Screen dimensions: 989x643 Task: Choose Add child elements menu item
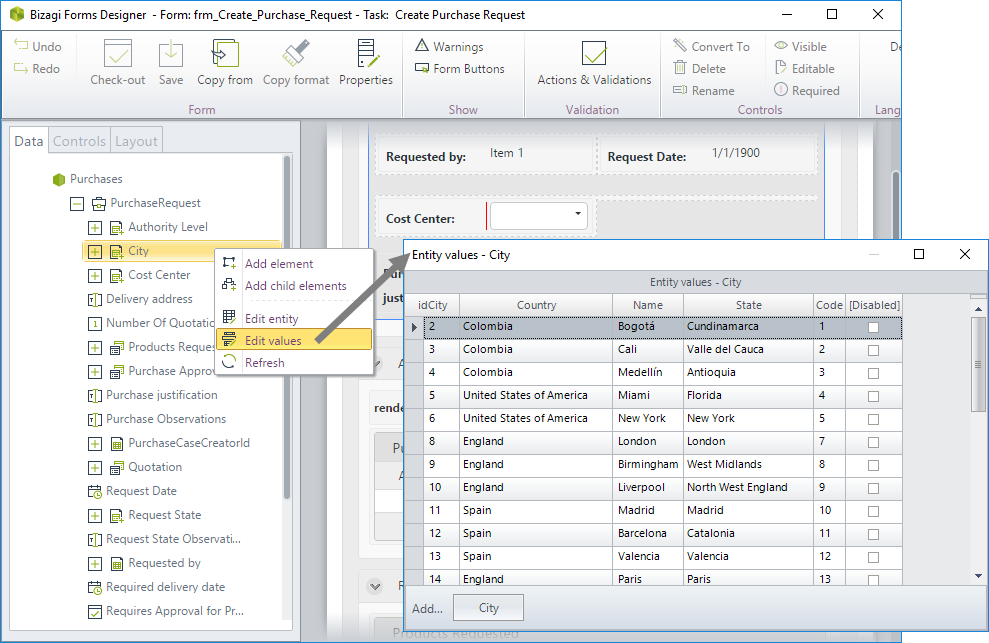294,286
